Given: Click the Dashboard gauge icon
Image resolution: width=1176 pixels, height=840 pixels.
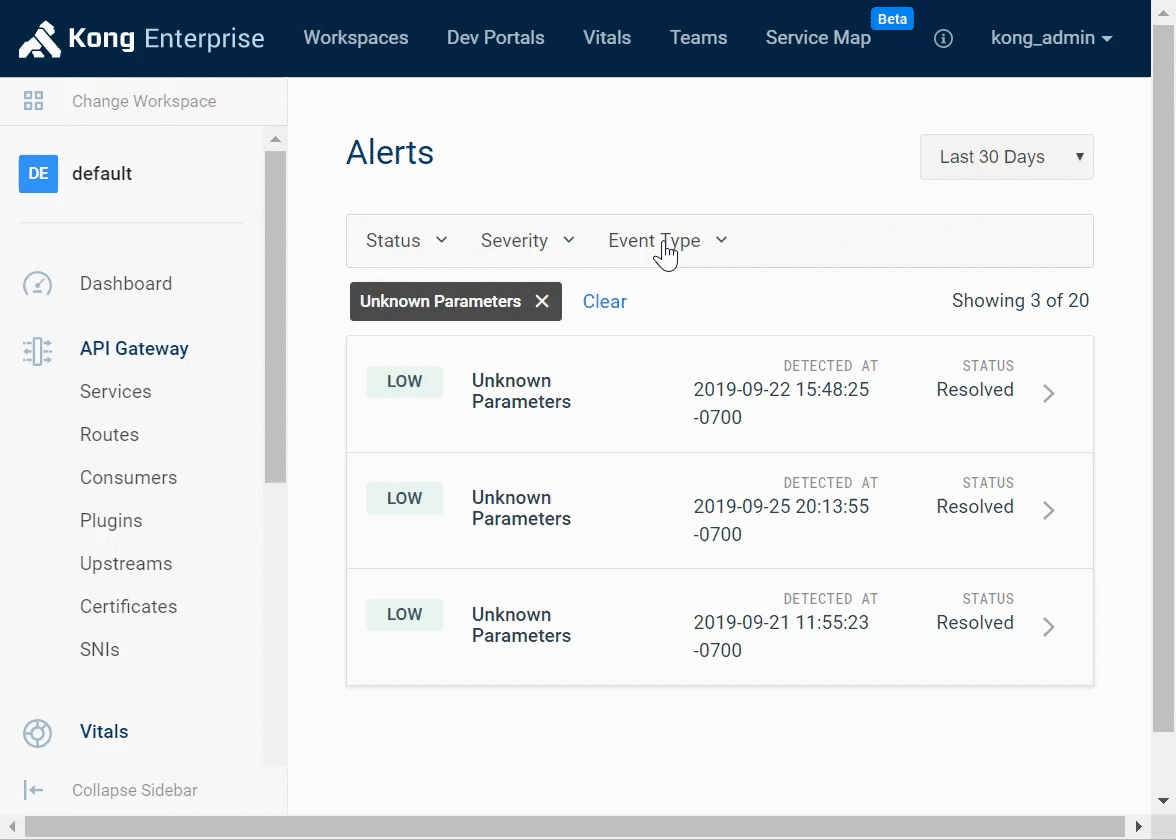Looking at the screenshot, I should pos(38,284).
